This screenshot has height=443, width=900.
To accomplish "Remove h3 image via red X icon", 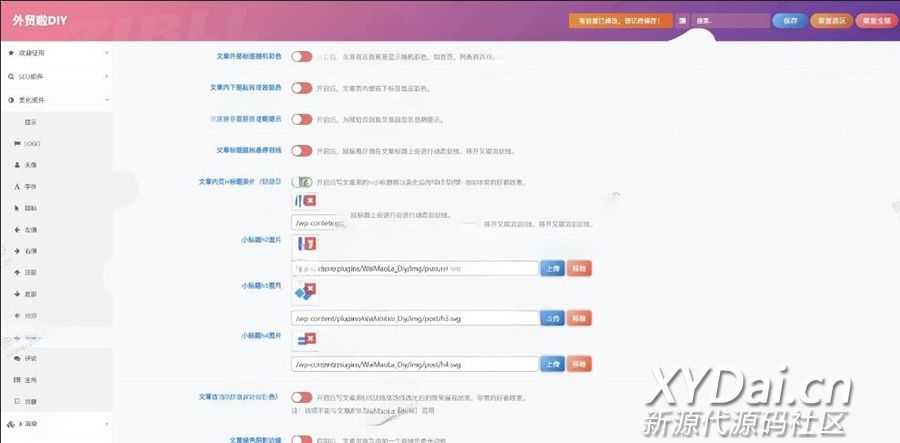I will pyautogui.click(x=311, y=290).
